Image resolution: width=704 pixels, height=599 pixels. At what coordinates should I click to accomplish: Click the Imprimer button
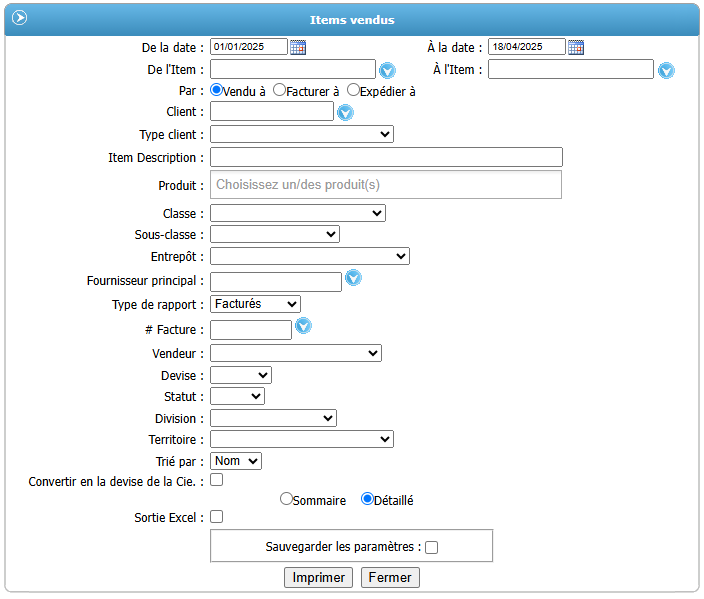pos(318,577)
